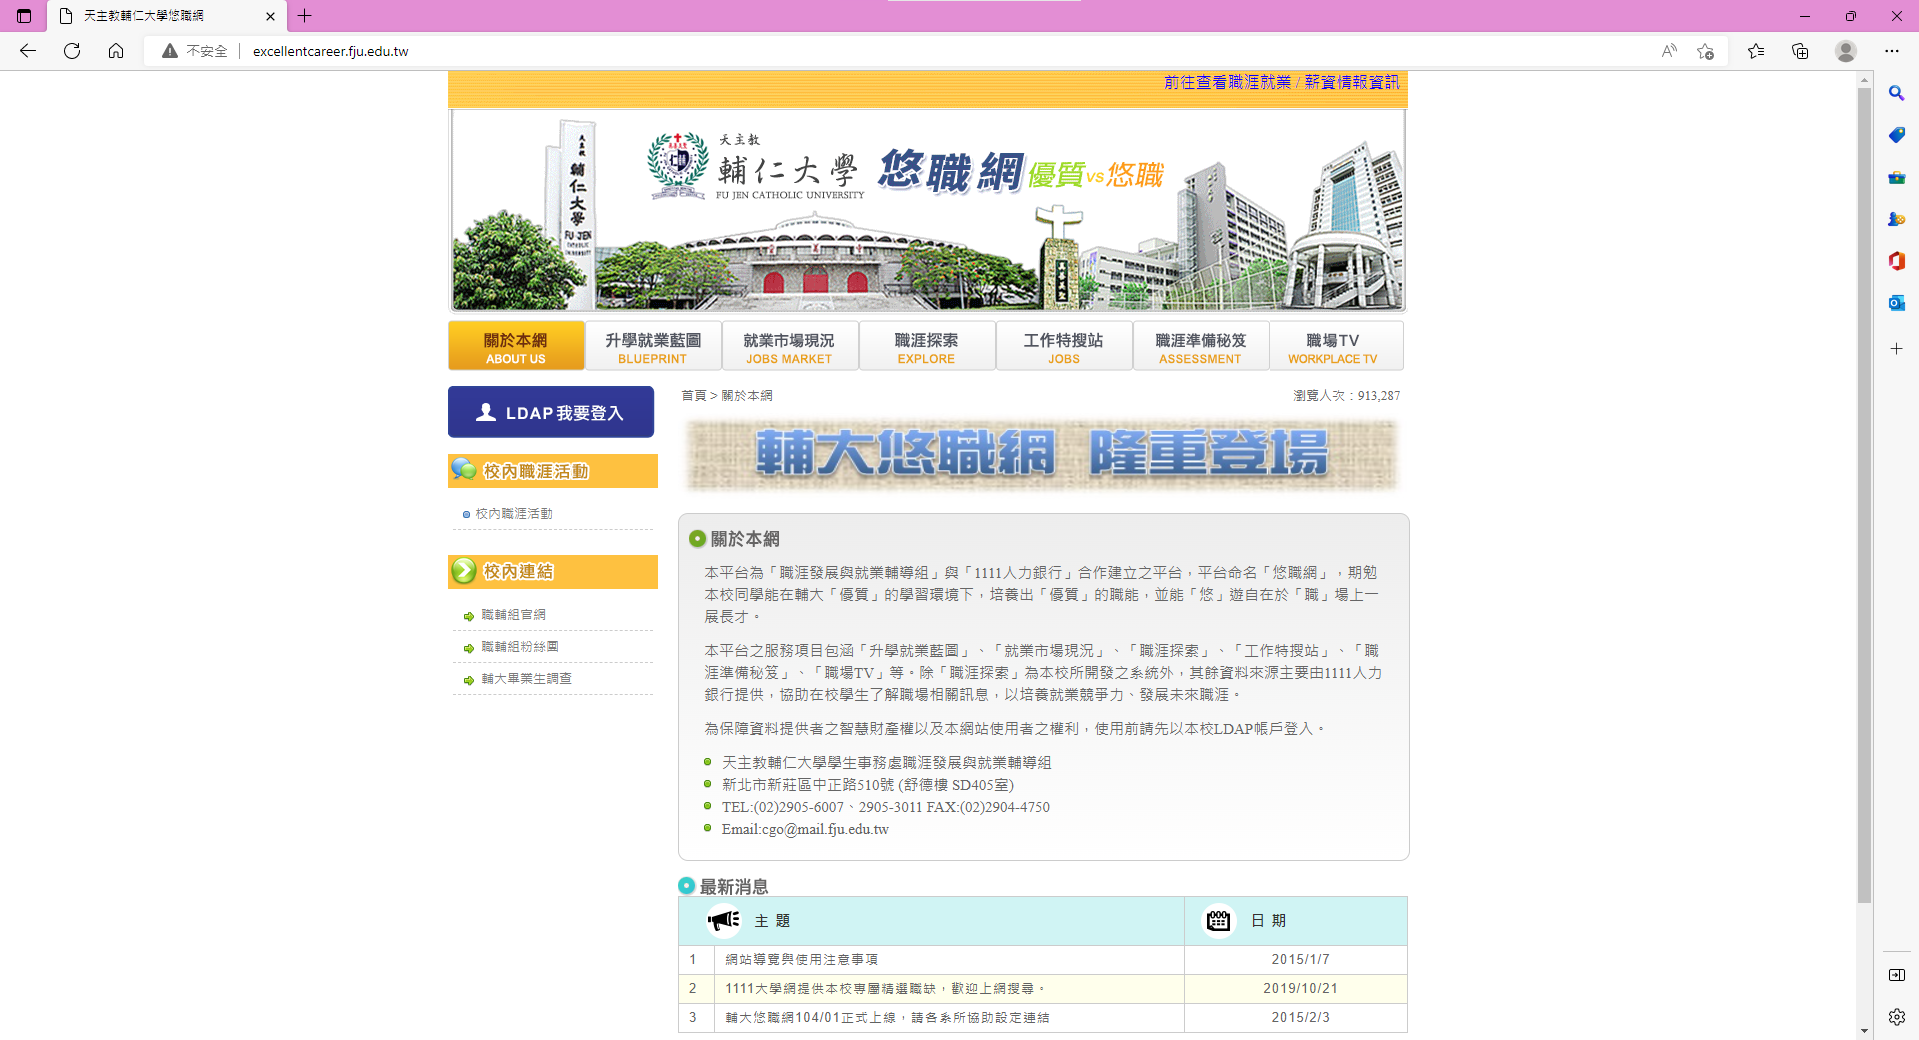Open news item 輔大悠職網104/01正式上線

tap(887, 1018)
